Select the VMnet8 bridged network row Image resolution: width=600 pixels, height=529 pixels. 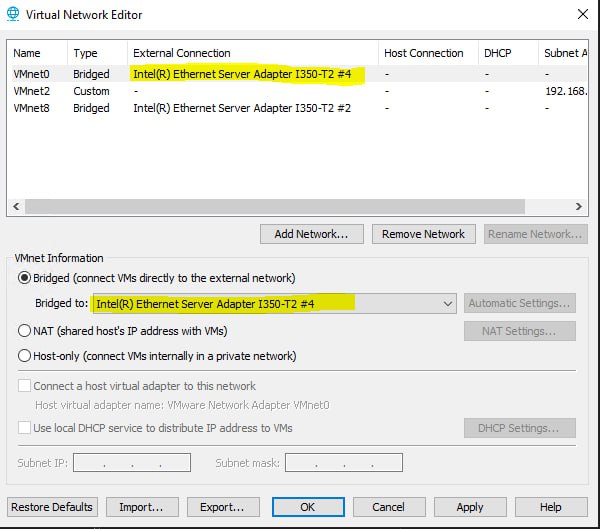297,108
